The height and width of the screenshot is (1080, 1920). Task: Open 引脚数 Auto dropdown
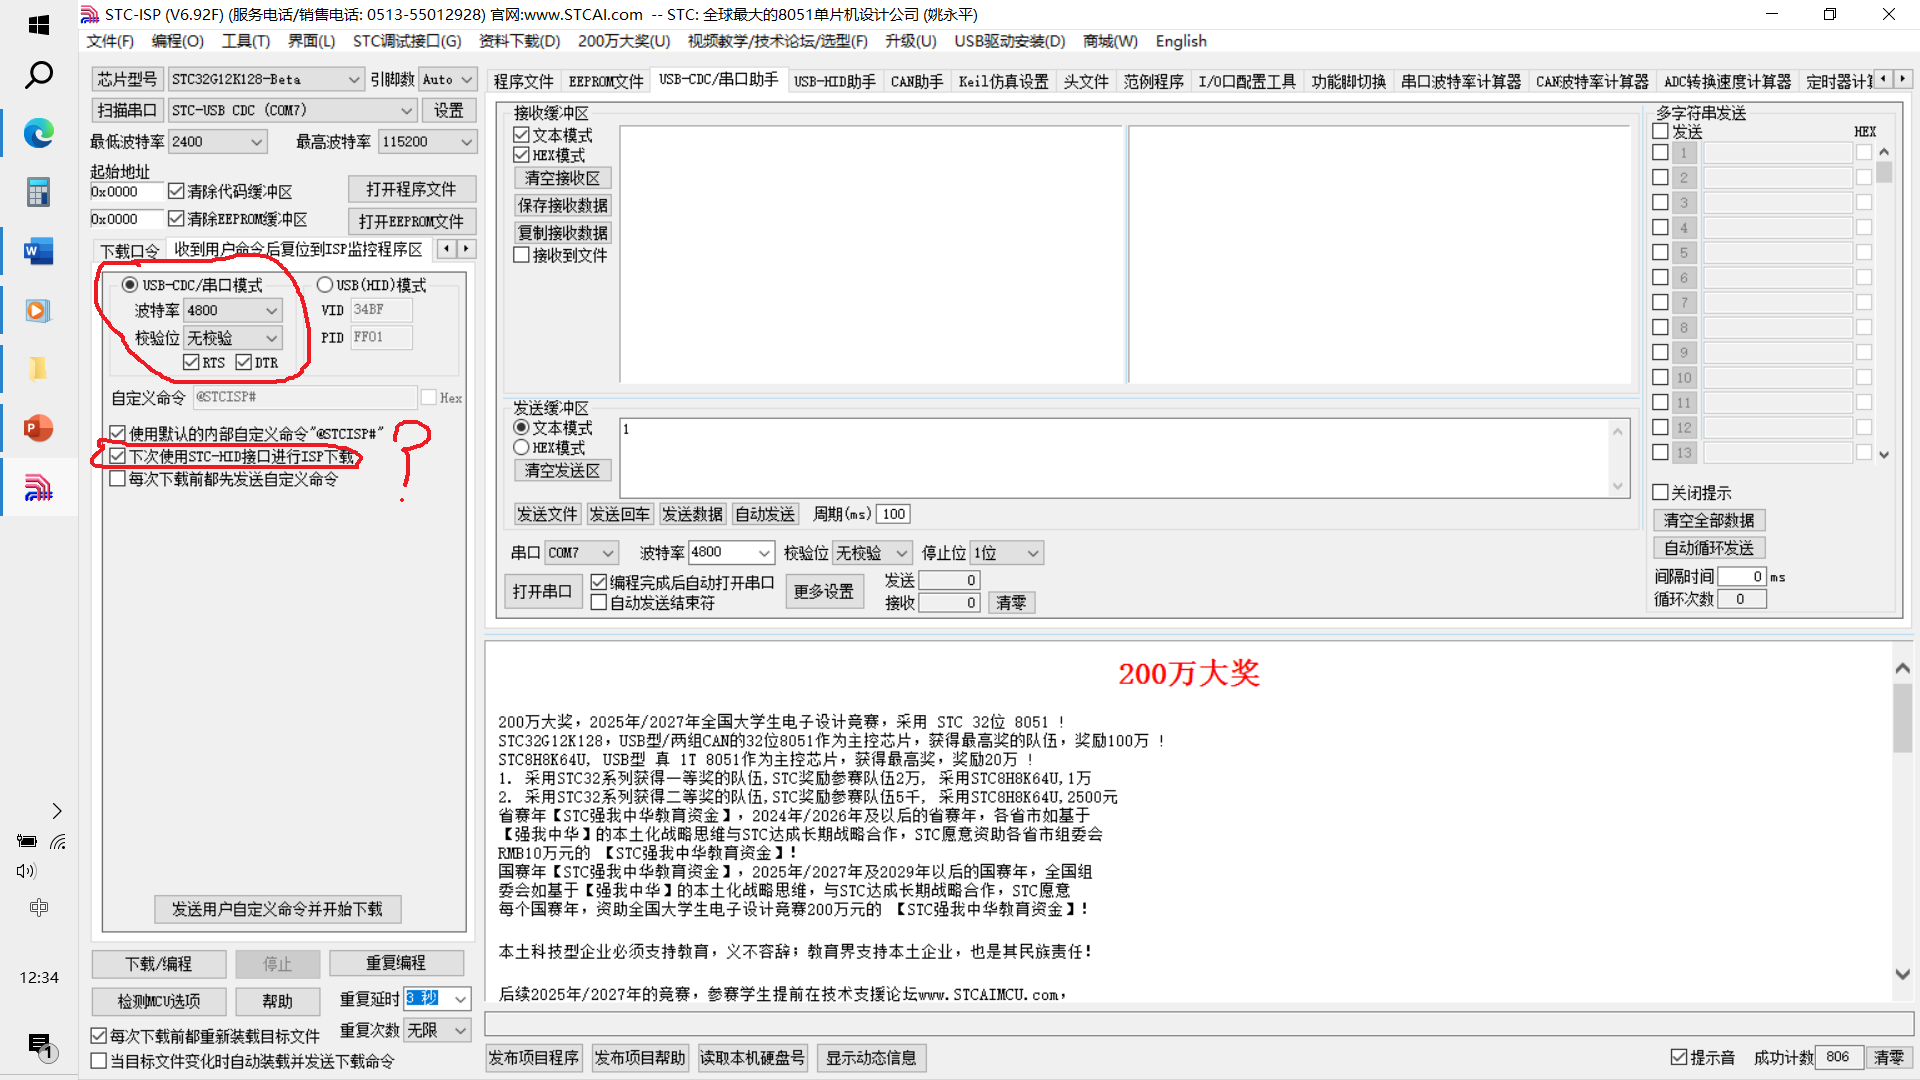coord(447,79)
